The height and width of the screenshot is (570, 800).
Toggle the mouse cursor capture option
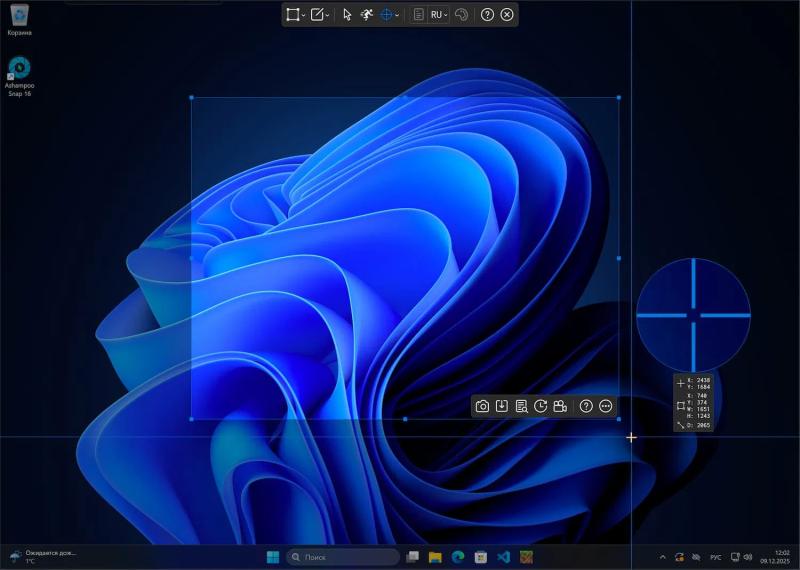(x=347, y=15)
